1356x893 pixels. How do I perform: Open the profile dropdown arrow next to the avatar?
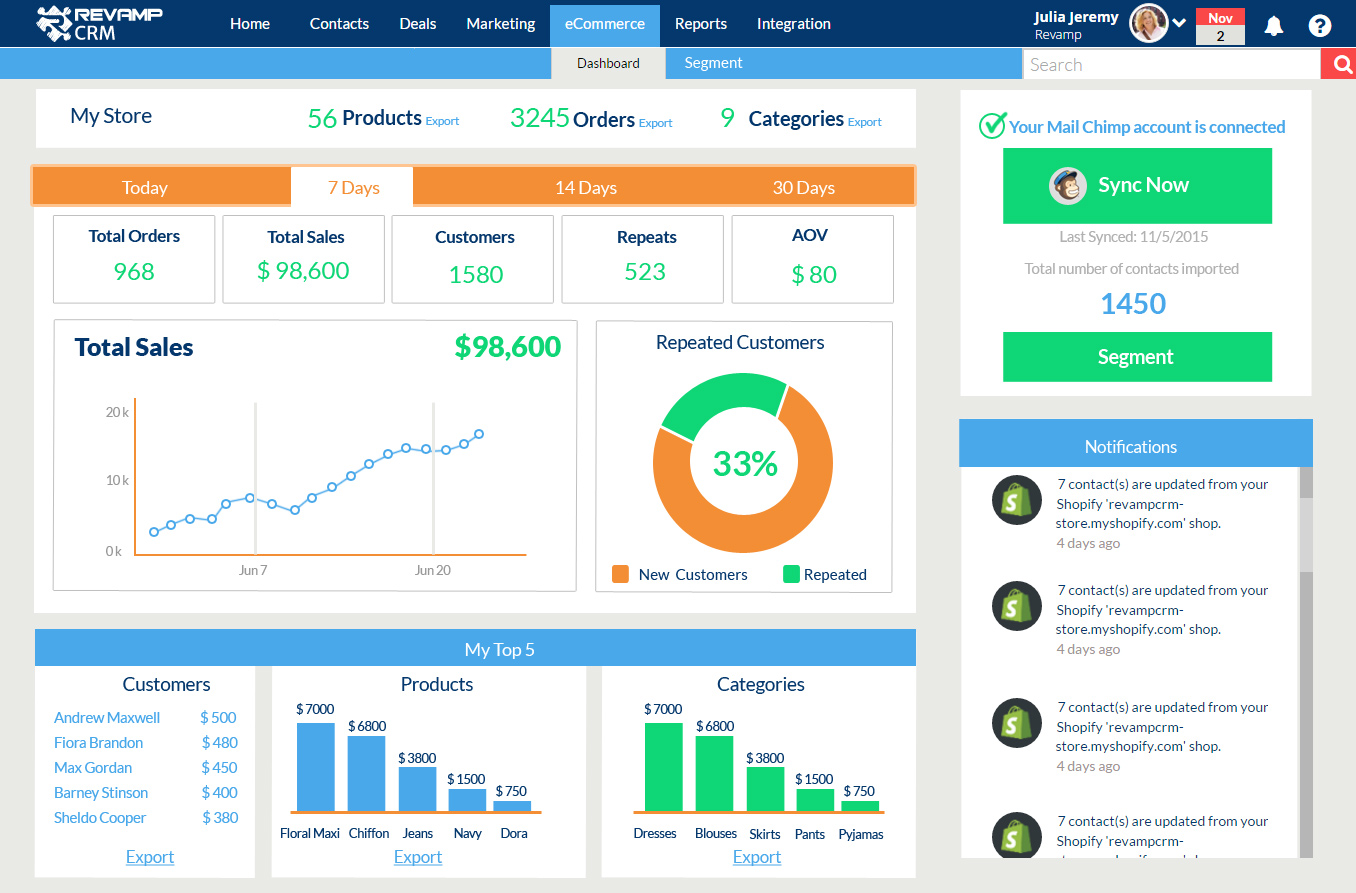(x=1178, y=22)
